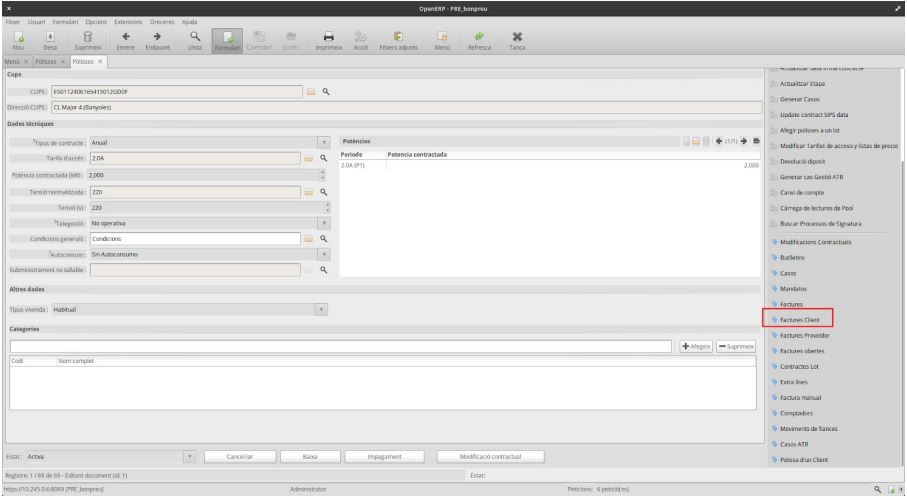Go to next record in Potències
The width and height of the screenshot is (907, 496).
(744, 142)
